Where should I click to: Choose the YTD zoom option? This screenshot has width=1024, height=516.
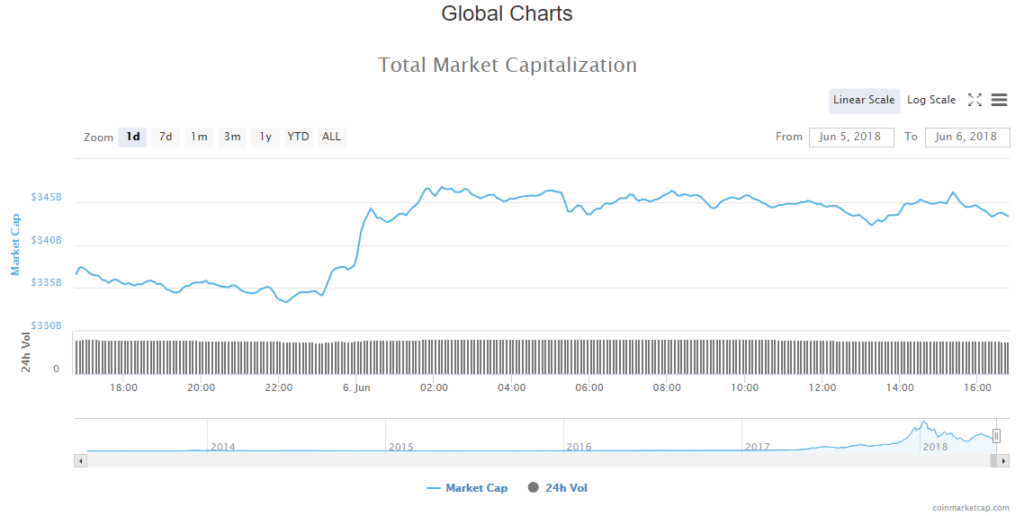tap(298, 137)
